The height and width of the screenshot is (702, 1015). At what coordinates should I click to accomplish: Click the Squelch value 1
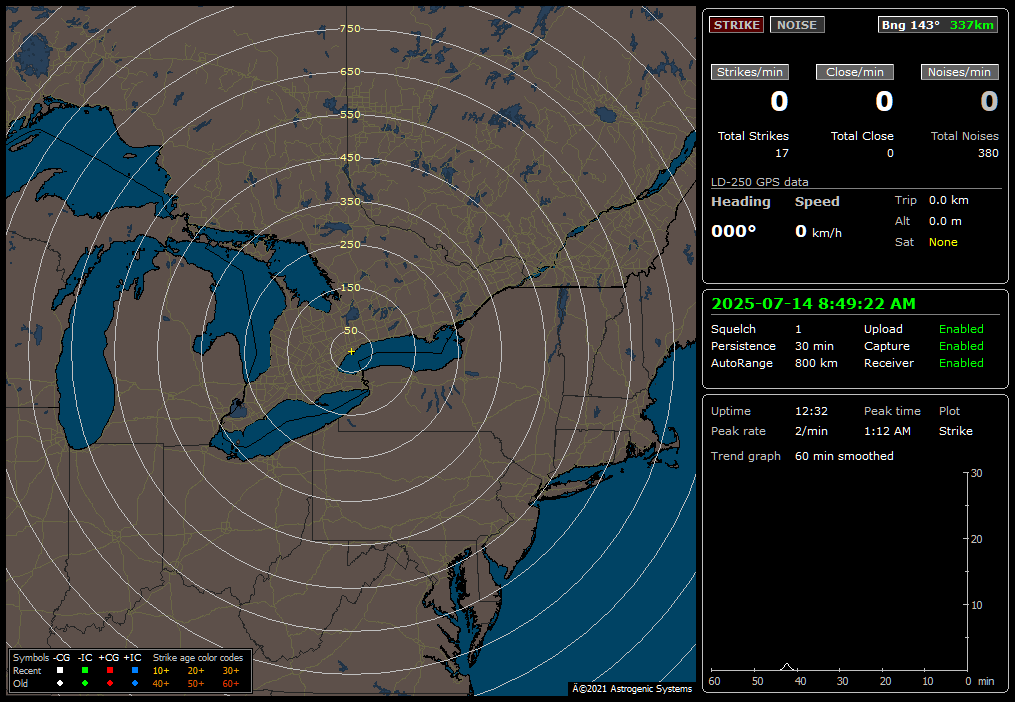798,329
